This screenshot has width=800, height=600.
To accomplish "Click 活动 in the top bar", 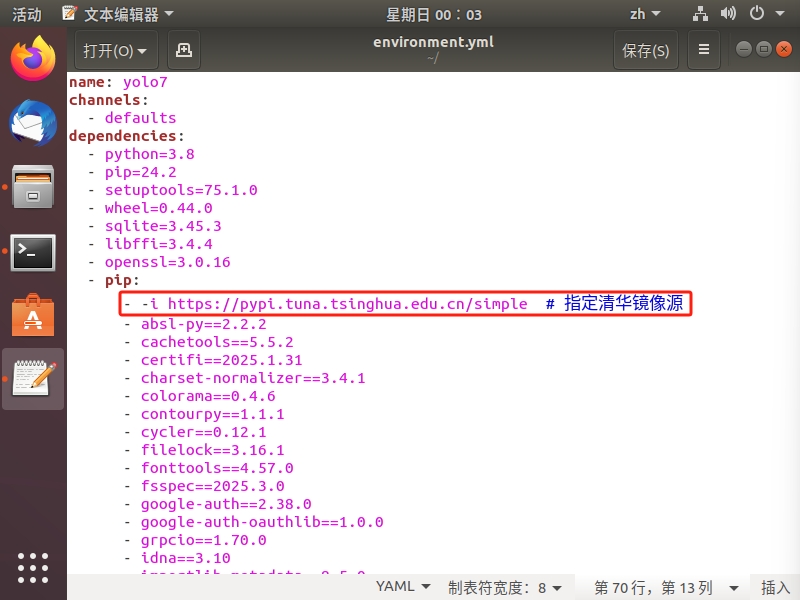I will click(26, 13).
